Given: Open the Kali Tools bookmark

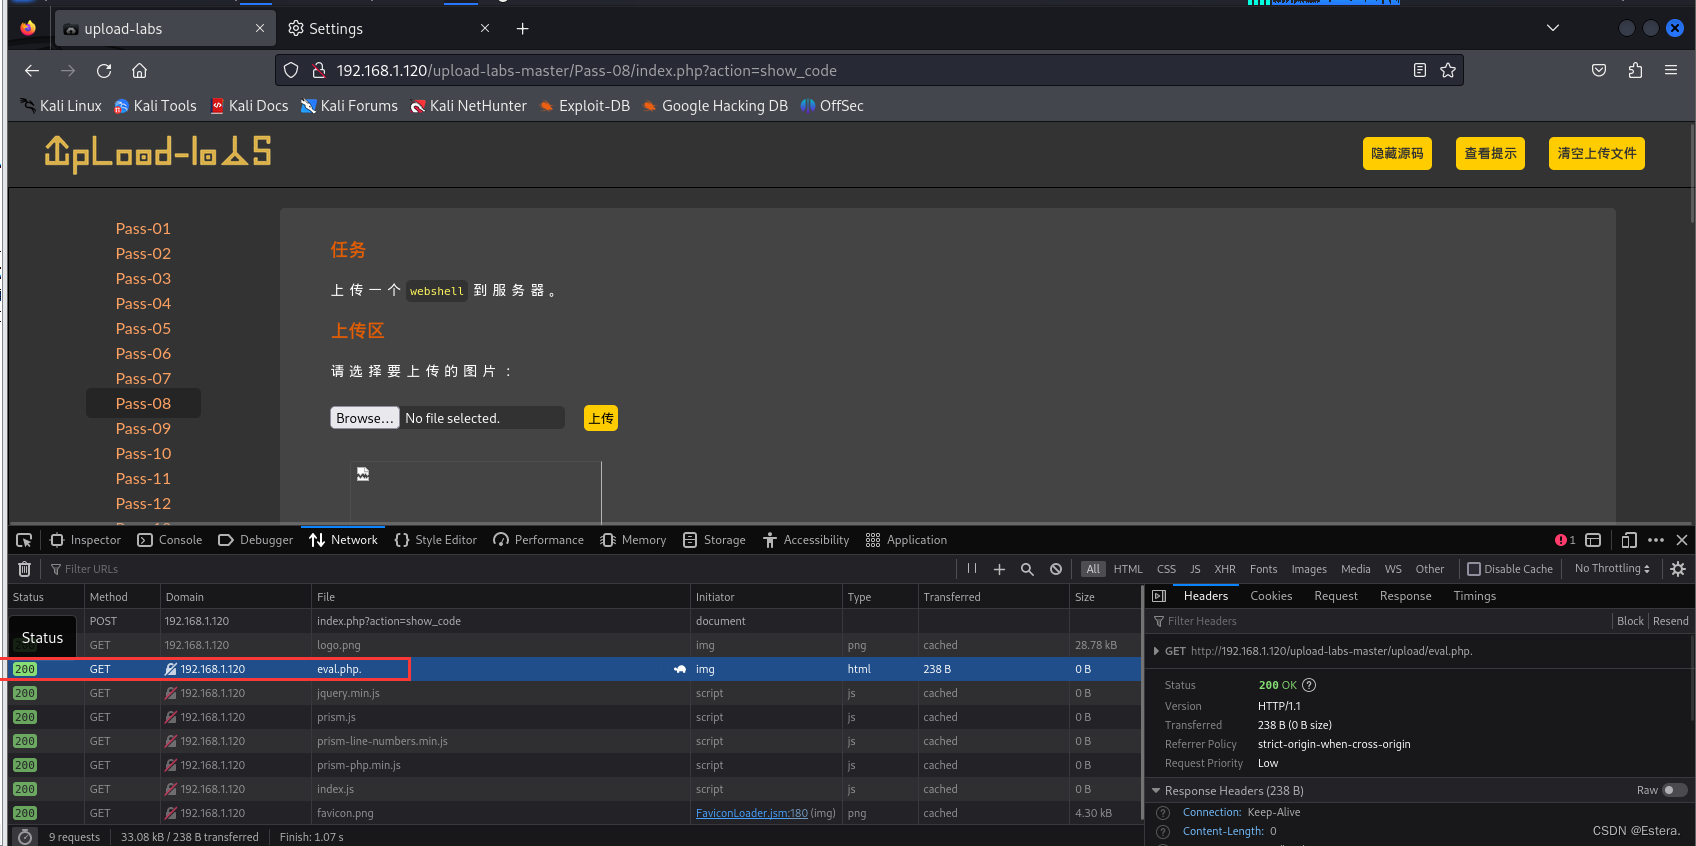Looking at the screenshot, I should point(155,106).
